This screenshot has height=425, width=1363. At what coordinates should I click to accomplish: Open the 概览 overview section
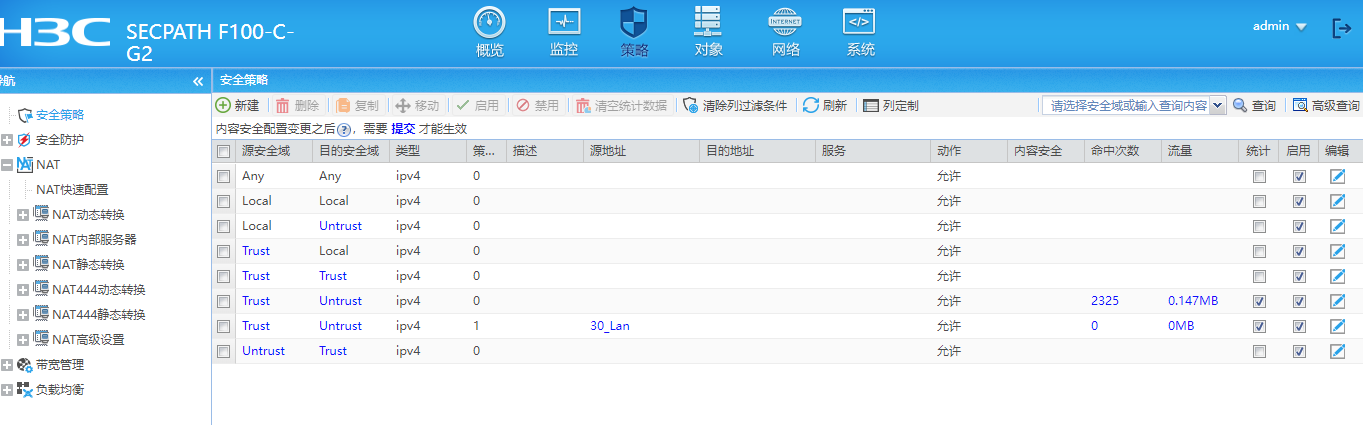pos(489,31)
